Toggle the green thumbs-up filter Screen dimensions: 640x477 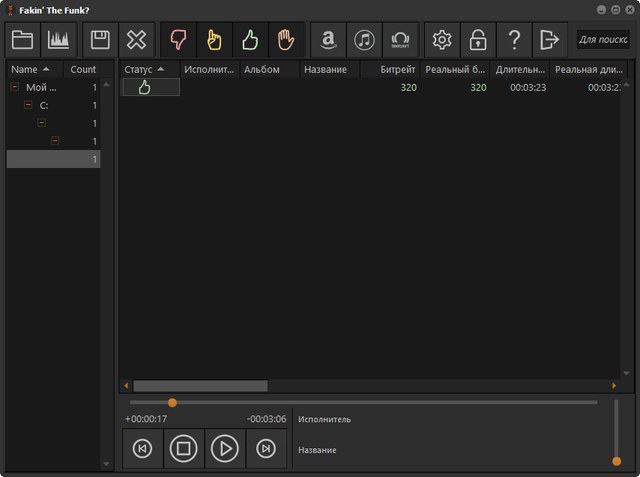250,40
